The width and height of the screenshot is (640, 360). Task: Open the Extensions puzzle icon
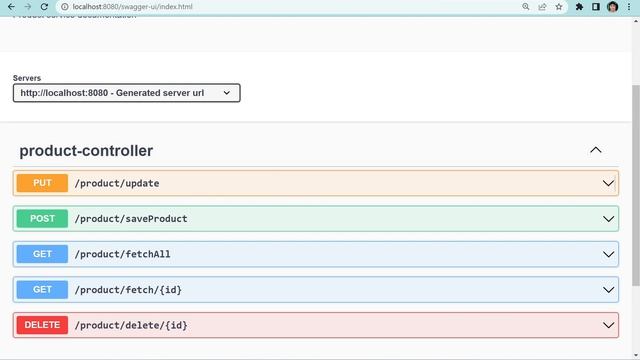(579, 7)
